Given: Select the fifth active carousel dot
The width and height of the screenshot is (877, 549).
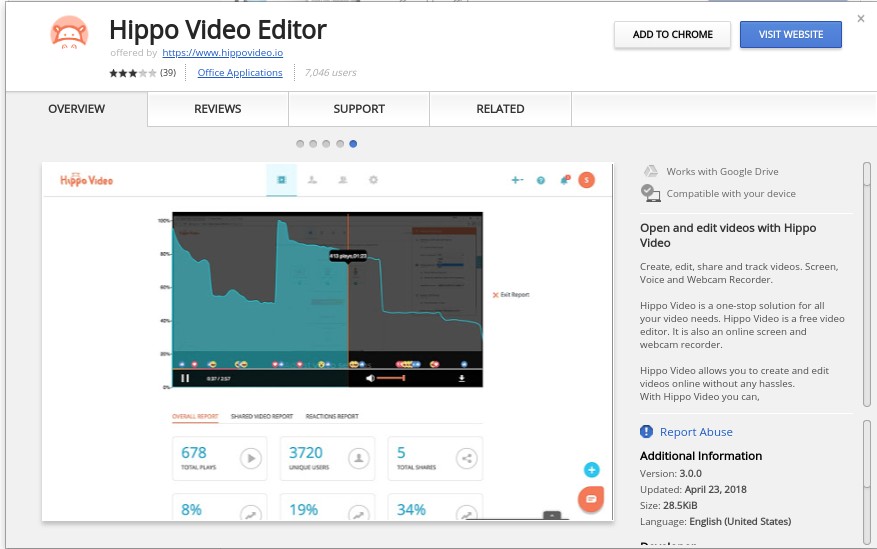Looking at the screenshot, I should click(353, 144).
